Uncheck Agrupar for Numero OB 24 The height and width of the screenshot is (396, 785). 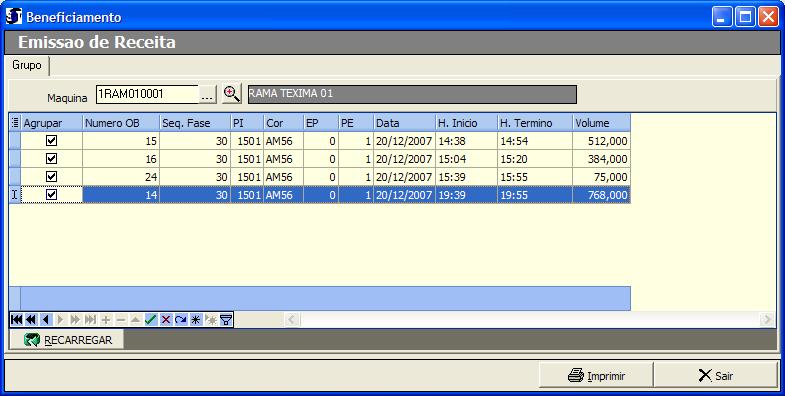51,177
